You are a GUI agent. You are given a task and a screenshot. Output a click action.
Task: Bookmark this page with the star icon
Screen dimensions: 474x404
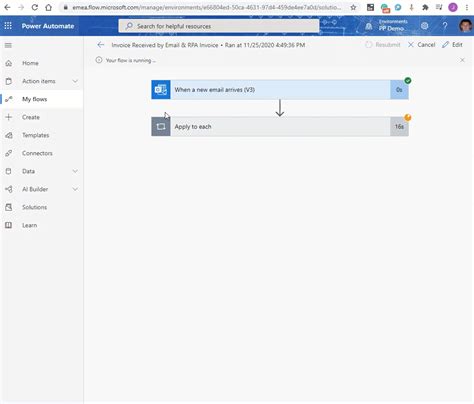point(353,7)
